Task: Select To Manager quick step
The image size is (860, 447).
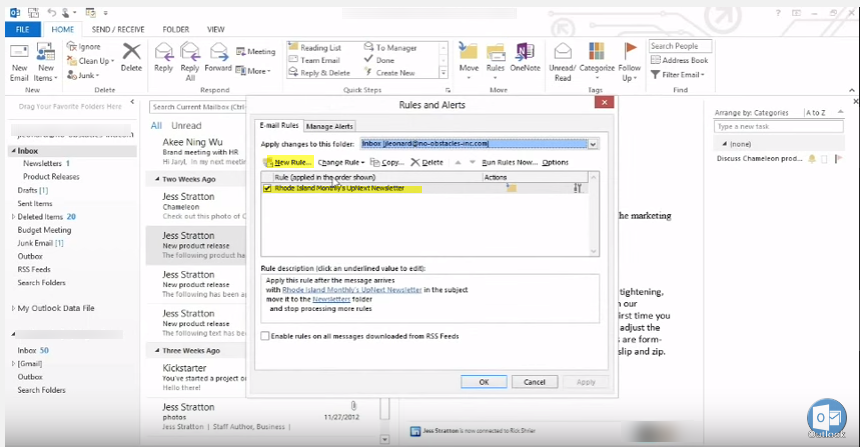Action: coord(391,48)
